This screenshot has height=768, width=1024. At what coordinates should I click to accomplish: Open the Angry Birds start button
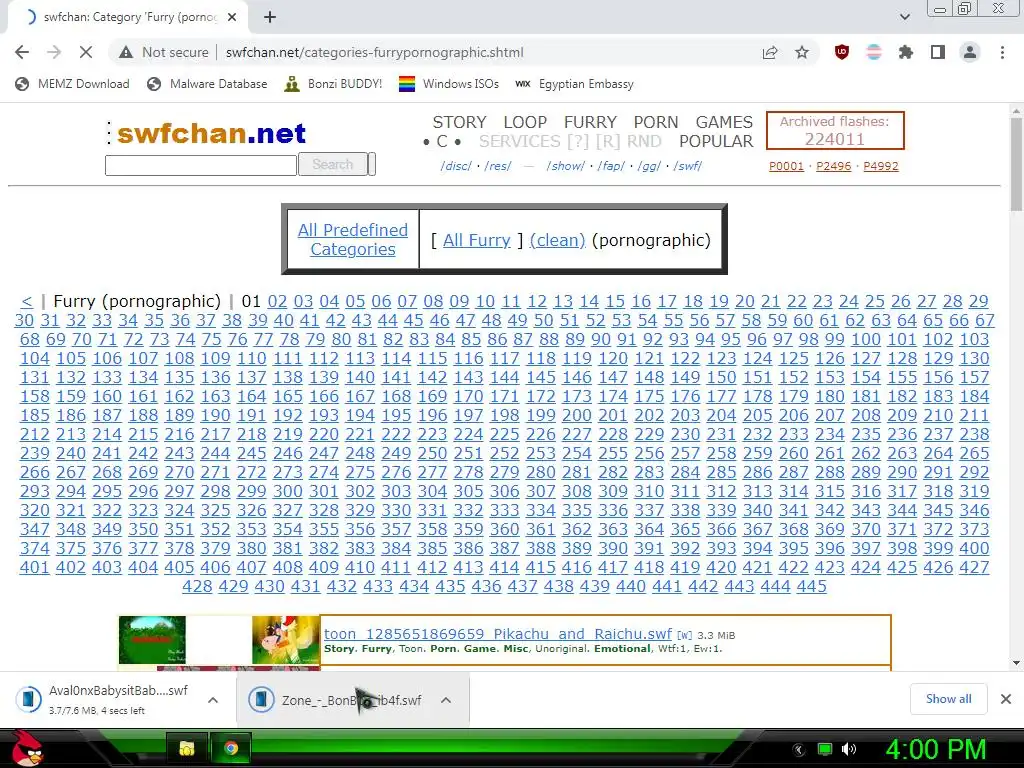pos(25,748)
